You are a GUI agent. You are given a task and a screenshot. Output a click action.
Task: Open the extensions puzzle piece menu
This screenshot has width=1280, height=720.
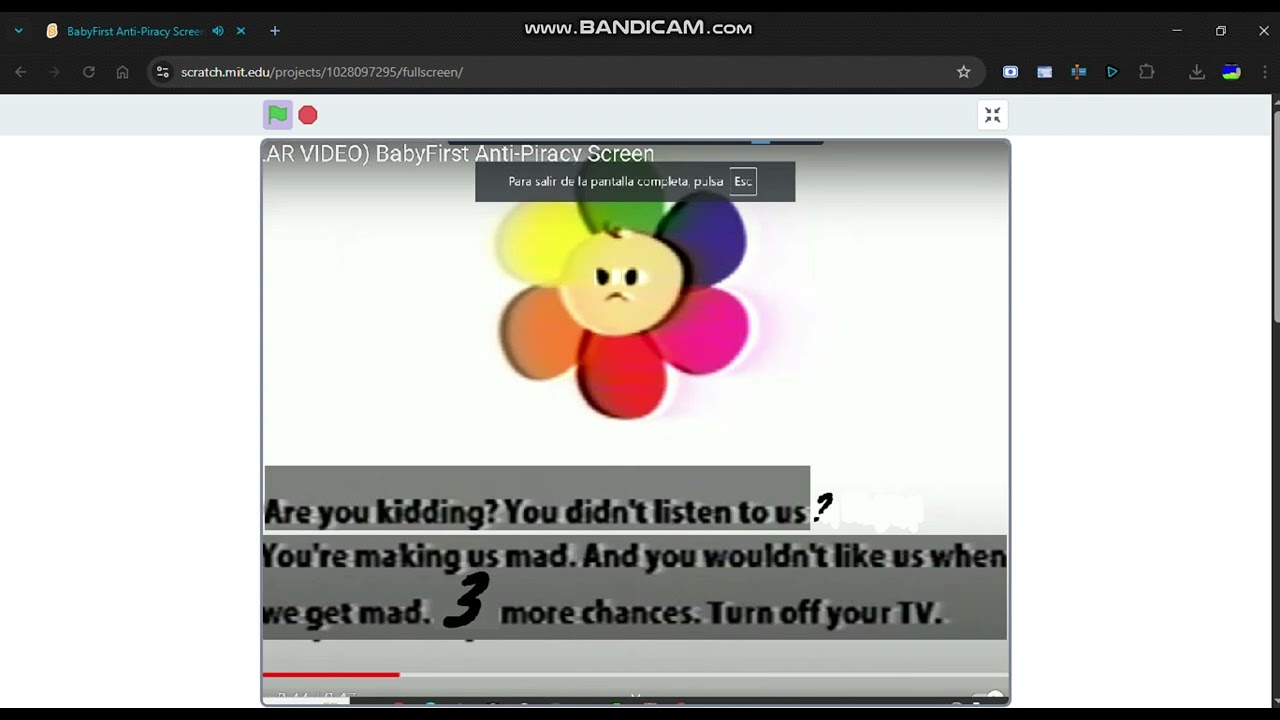click(x=1146, y=72)
